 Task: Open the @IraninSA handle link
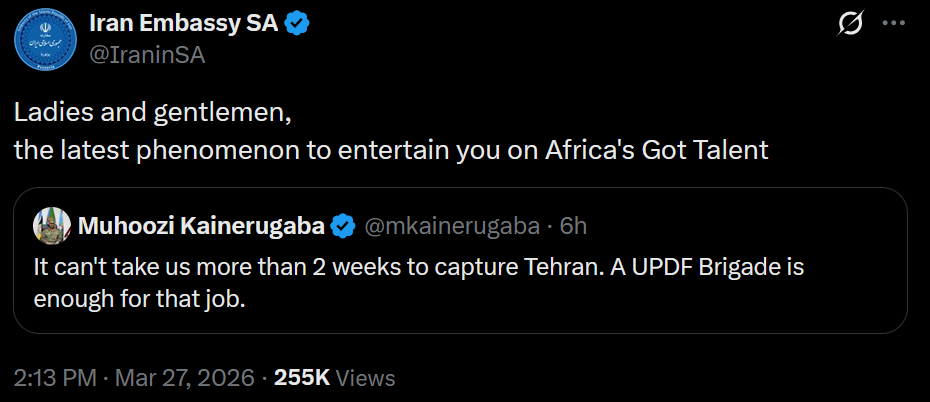(148, 56)
